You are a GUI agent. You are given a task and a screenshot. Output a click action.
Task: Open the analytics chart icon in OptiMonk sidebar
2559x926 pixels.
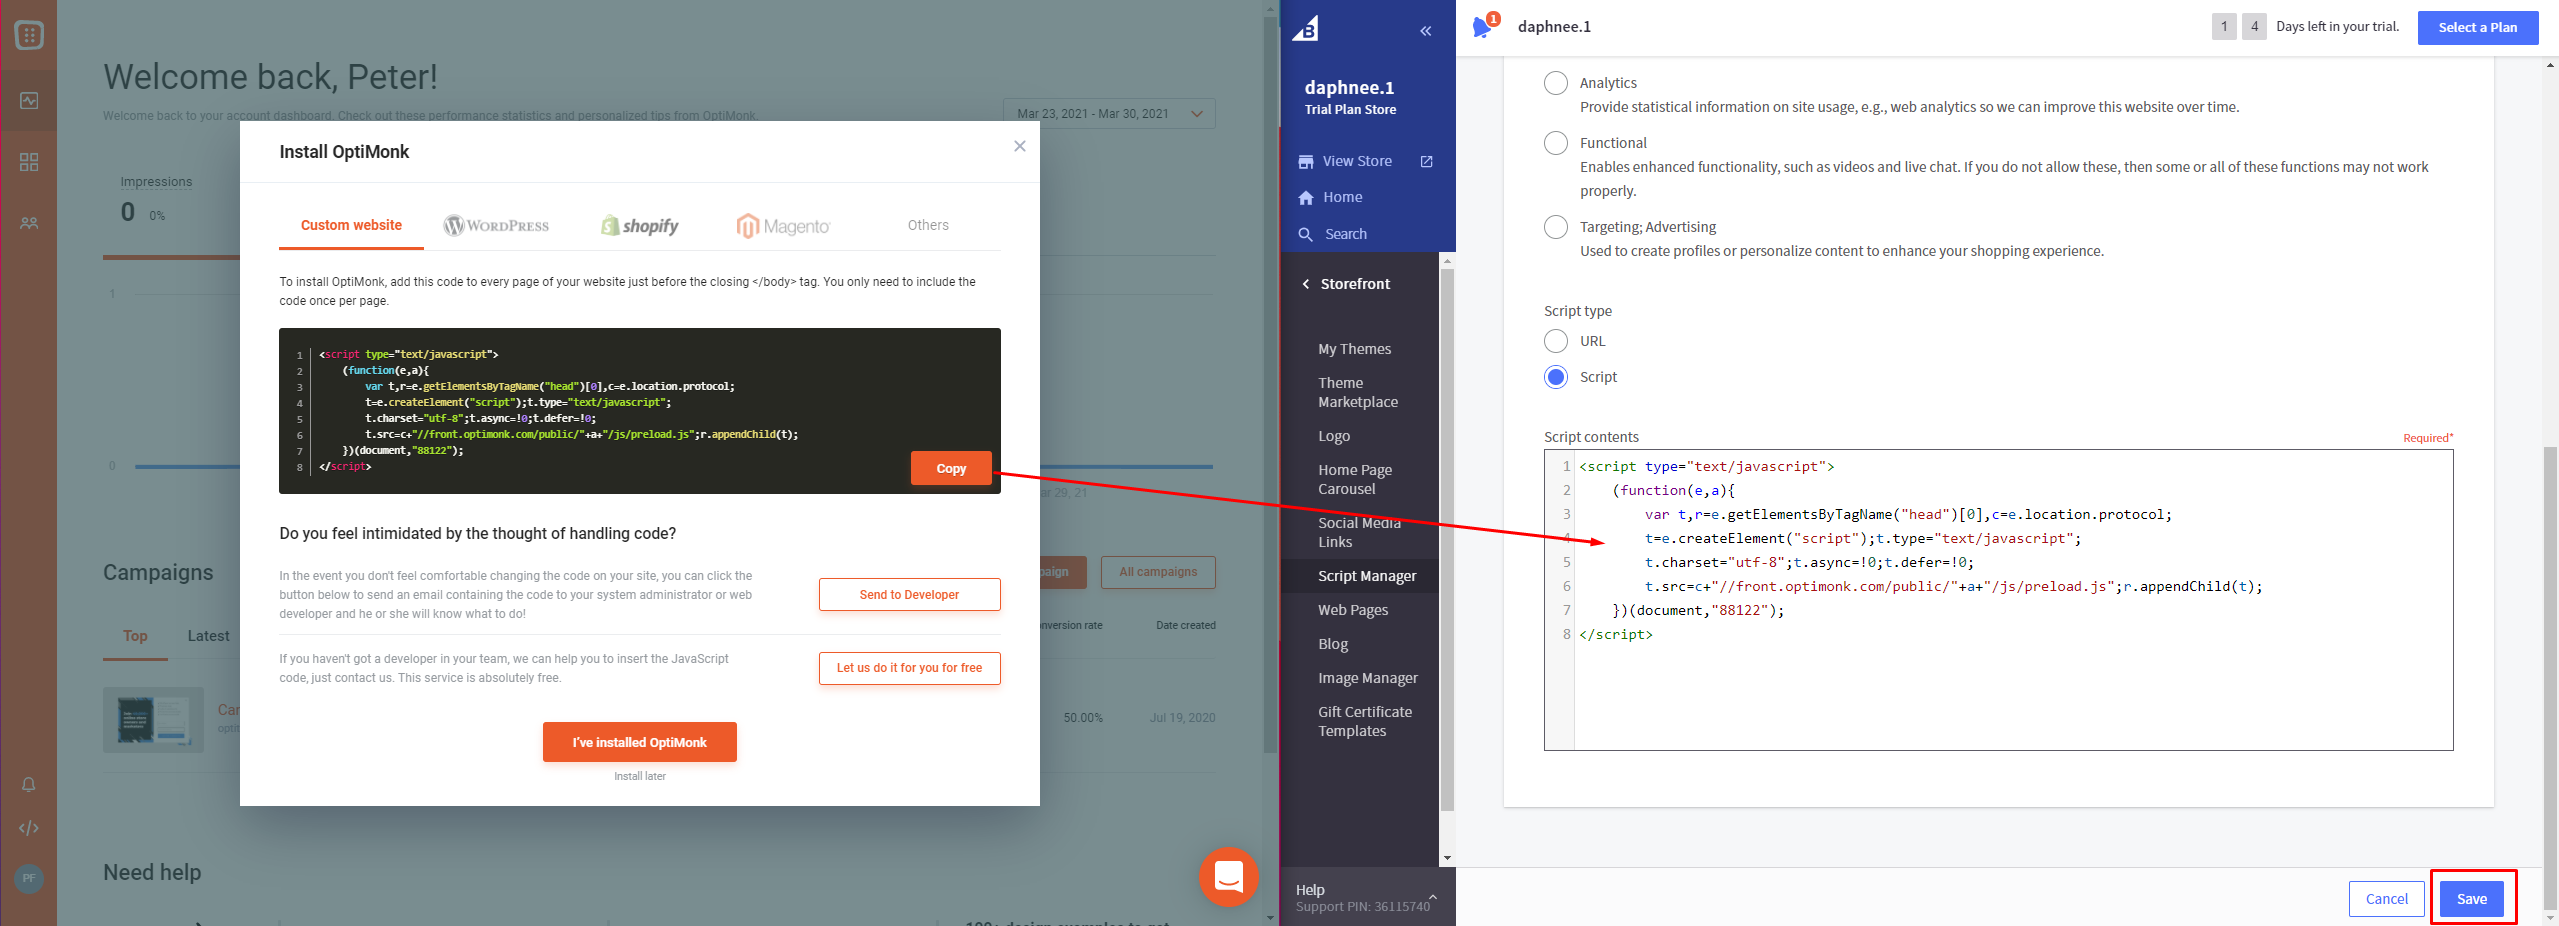tap(29, 100)
